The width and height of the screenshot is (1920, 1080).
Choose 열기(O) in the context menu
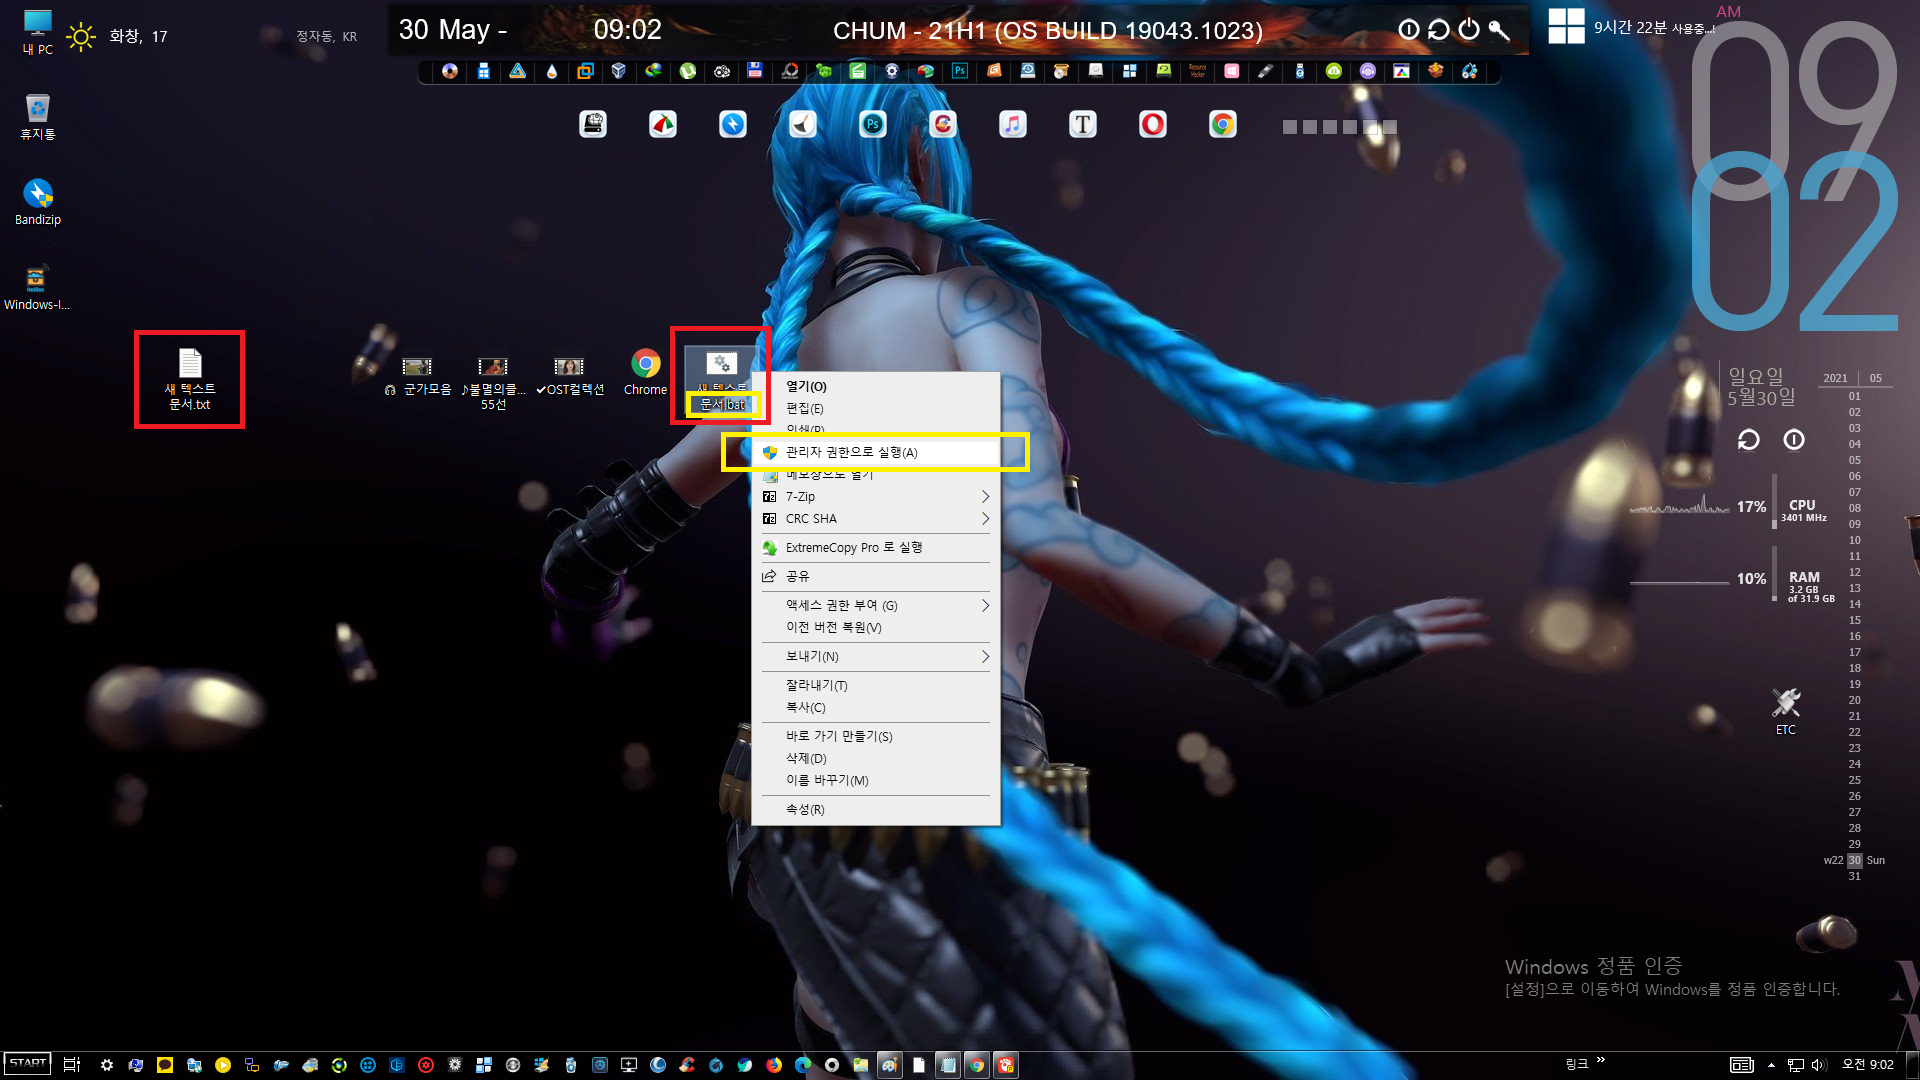tap(875, 387)
